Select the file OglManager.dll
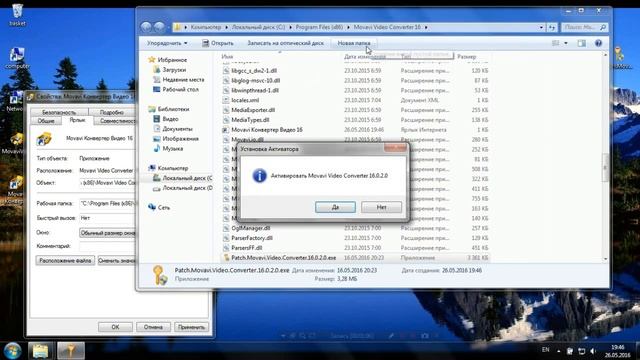Image resolution: width=640 pixels, height=360 pixels. coord(251,228)
